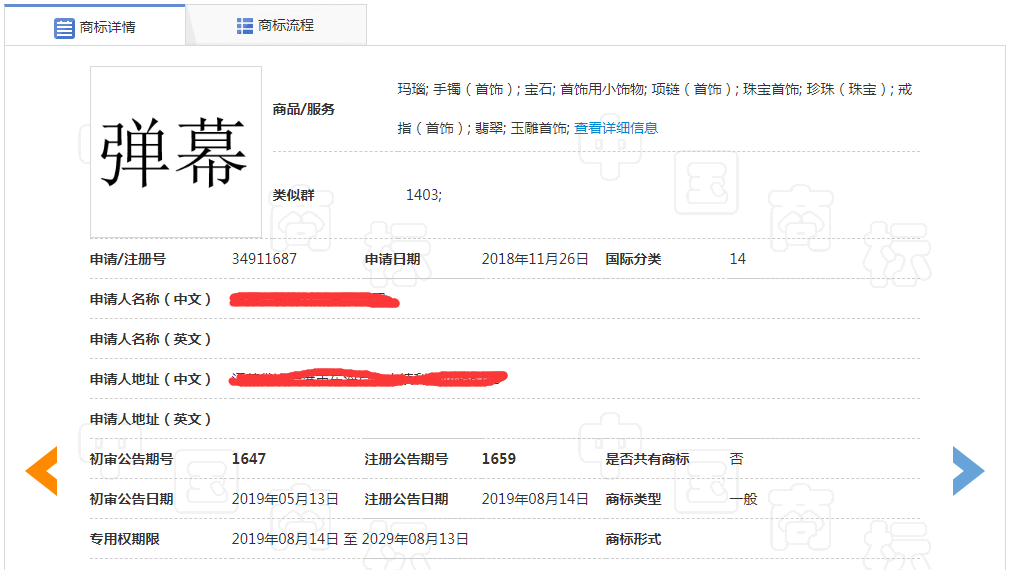Click the redacted 申请人名称（中文） value
The width and height of the screenshot is (1015, 570).
[x=314, y=299]
